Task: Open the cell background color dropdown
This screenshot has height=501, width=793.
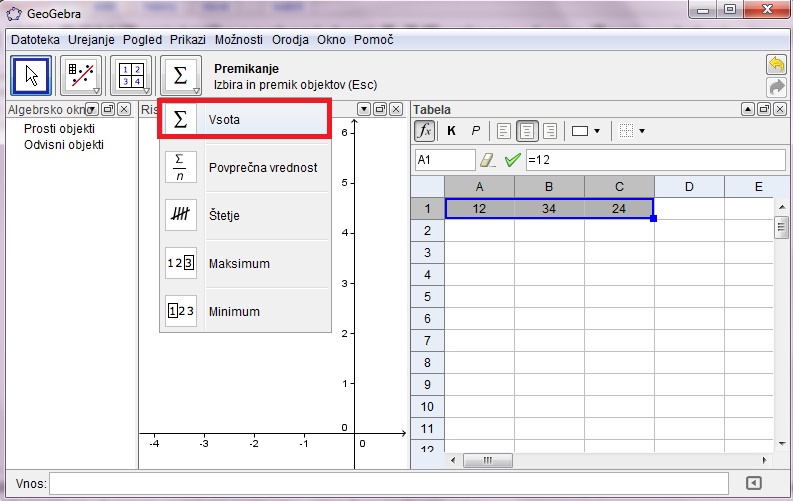Action: [586, 131]
